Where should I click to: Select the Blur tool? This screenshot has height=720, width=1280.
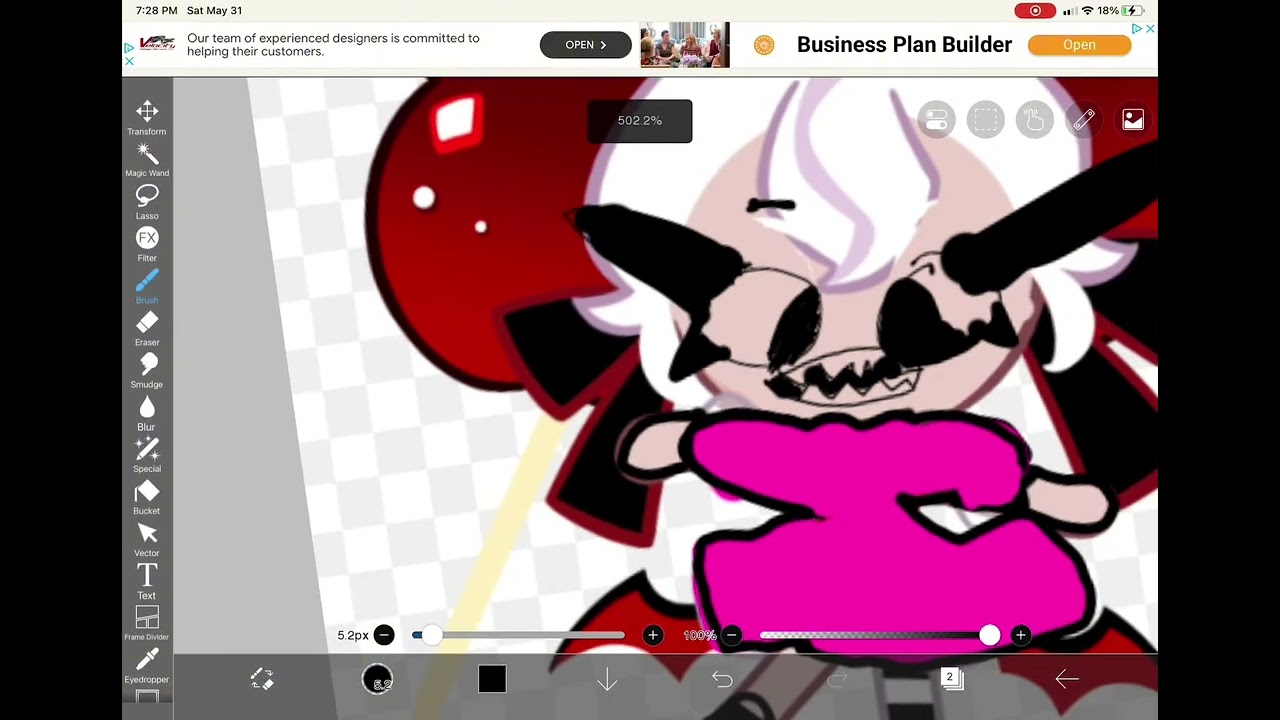point(147,412)
